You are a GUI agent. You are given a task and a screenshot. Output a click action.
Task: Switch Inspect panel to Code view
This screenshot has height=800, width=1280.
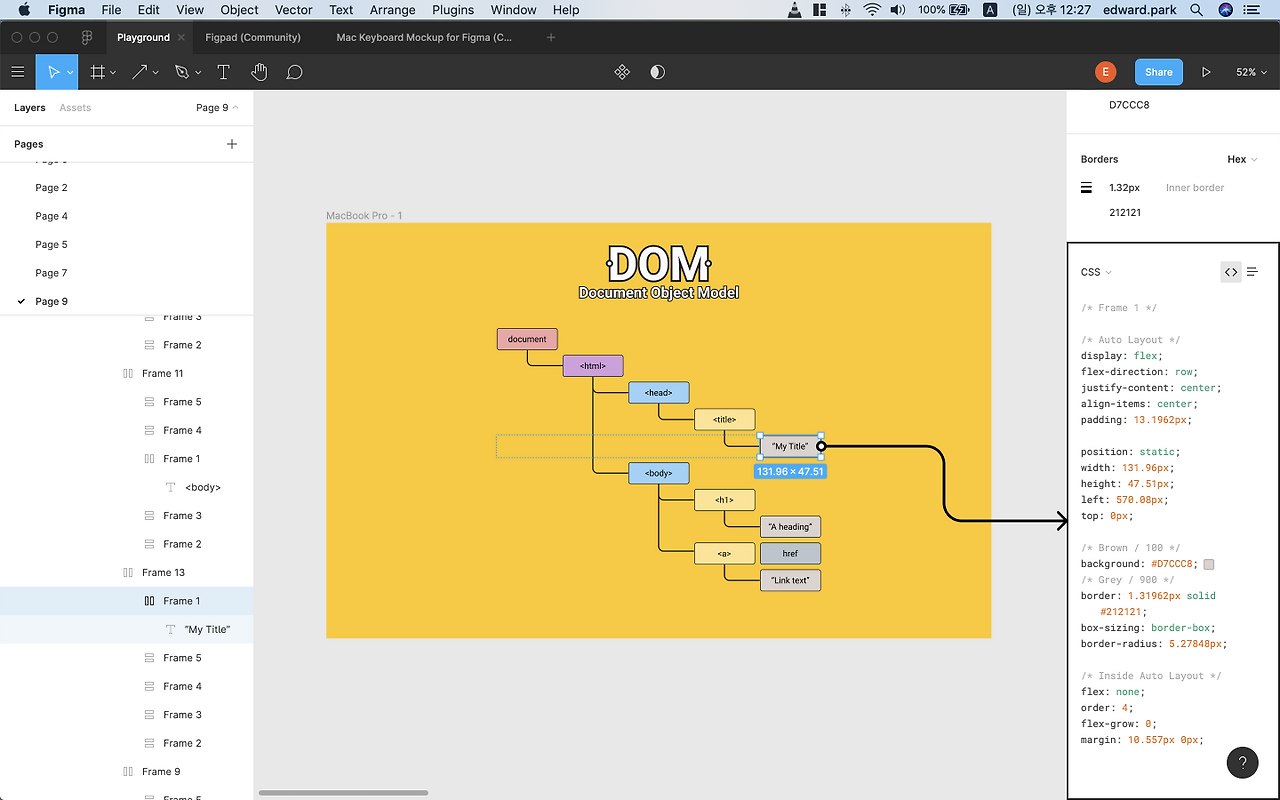click(1231, 272)
